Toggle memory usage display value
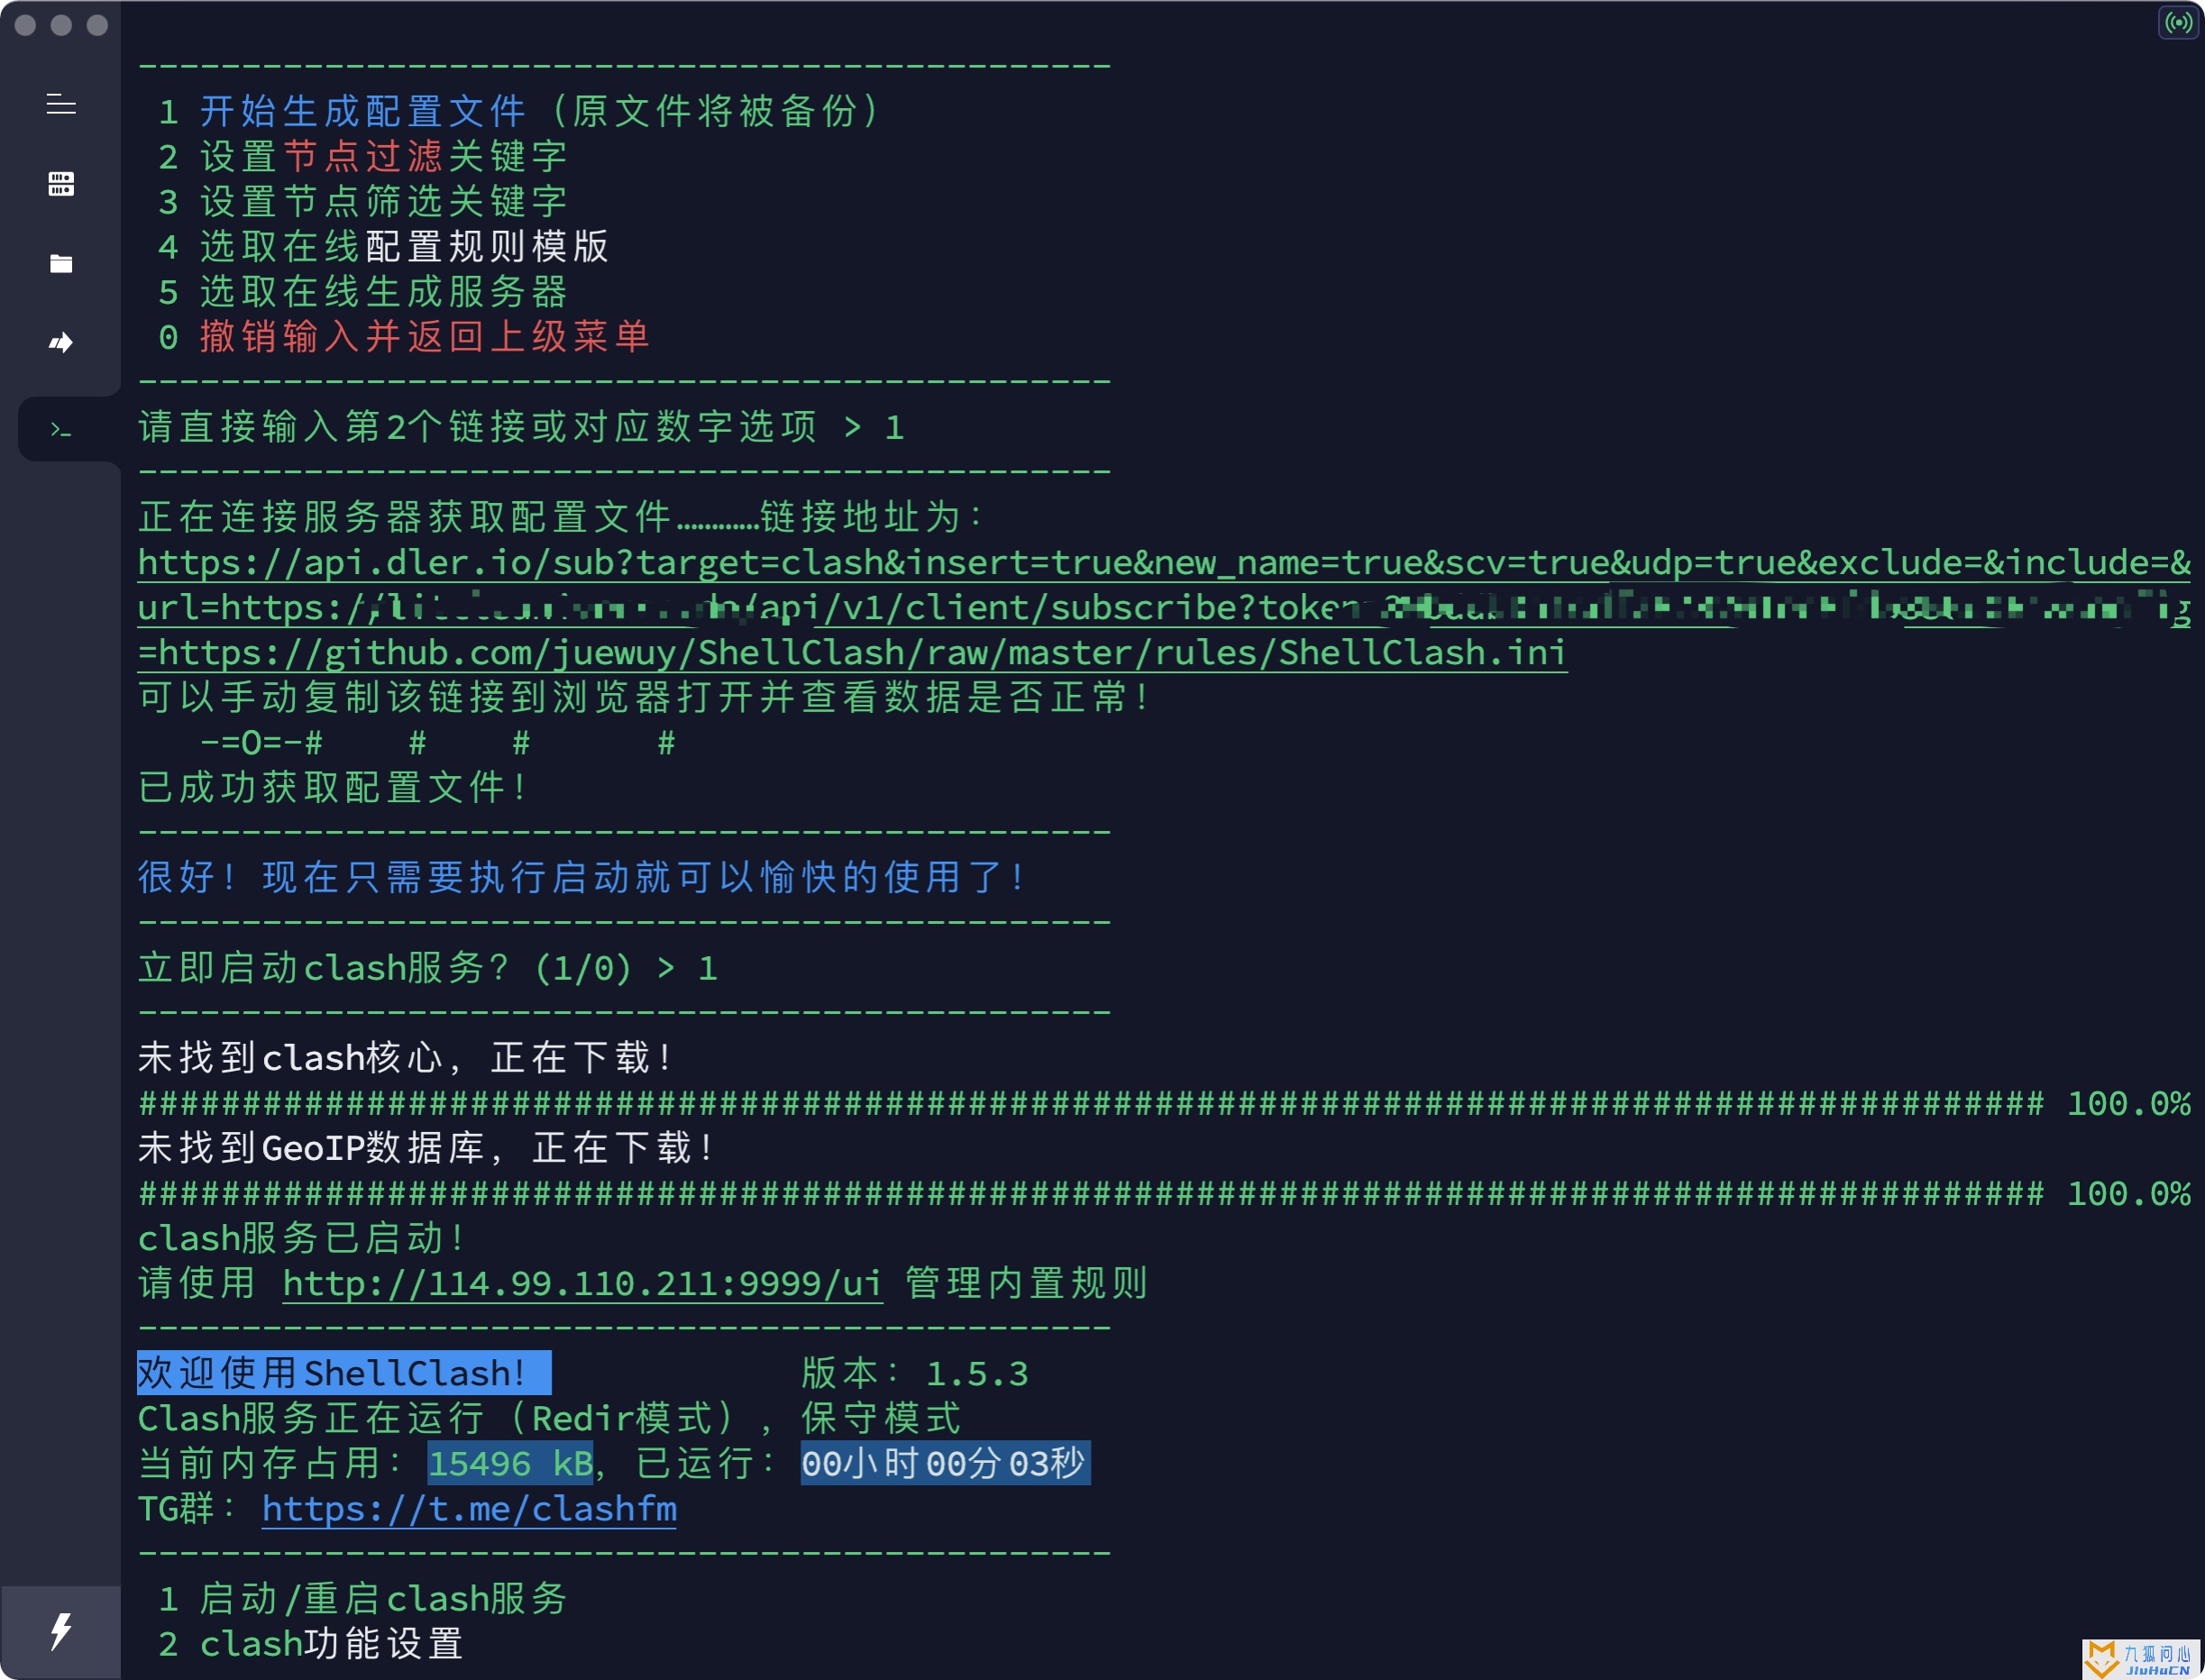Screen dimensions: 2205x1680 pos(507,1463)
